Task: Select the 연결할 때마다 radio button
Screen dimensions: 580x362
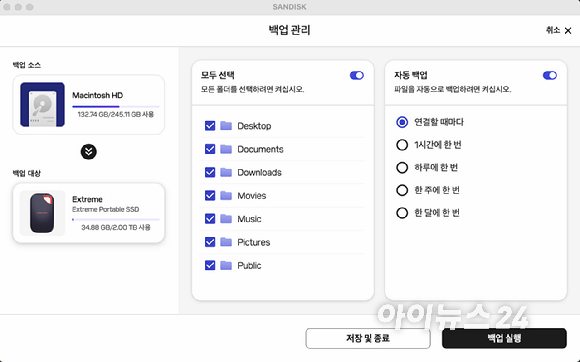Action: click(x=402, y=122)
